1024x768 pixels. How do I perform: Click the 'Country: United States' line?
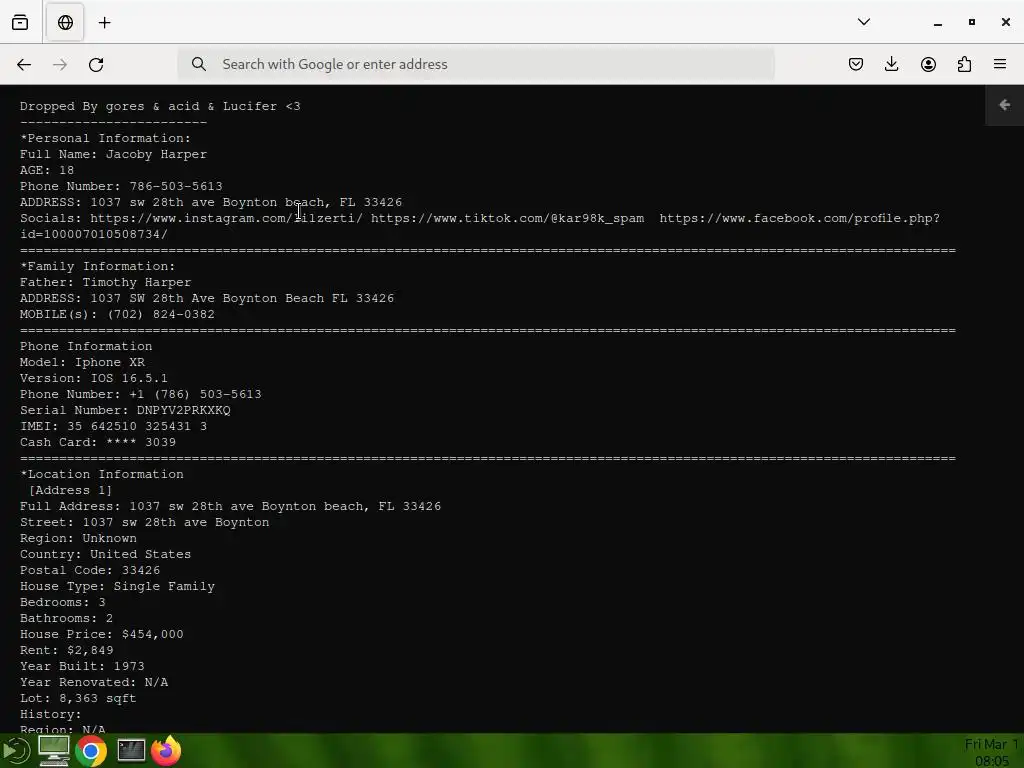(105, 554)
